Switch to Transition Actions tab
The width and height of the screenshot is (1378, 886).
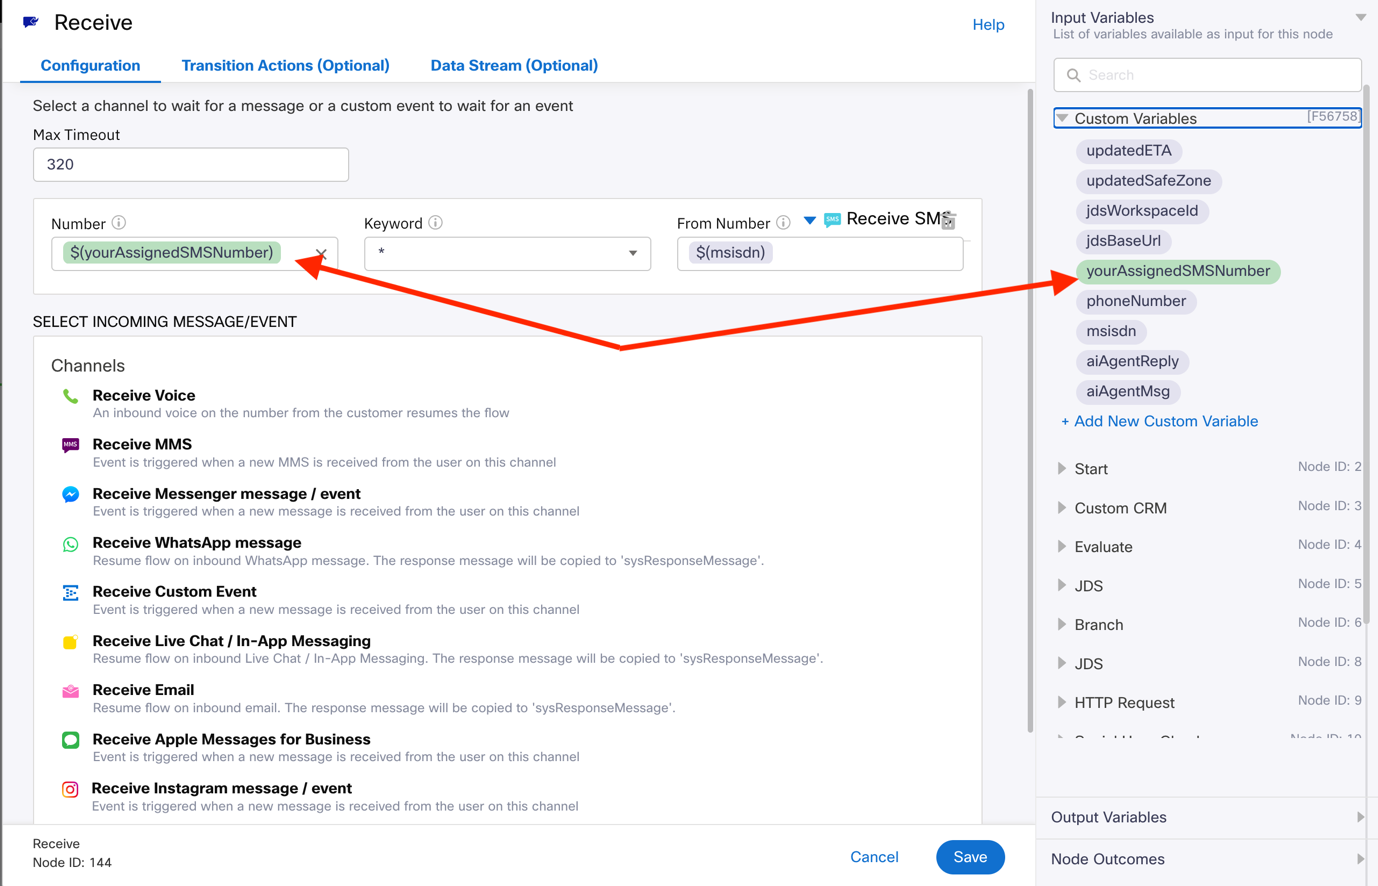tap(285, 66)
